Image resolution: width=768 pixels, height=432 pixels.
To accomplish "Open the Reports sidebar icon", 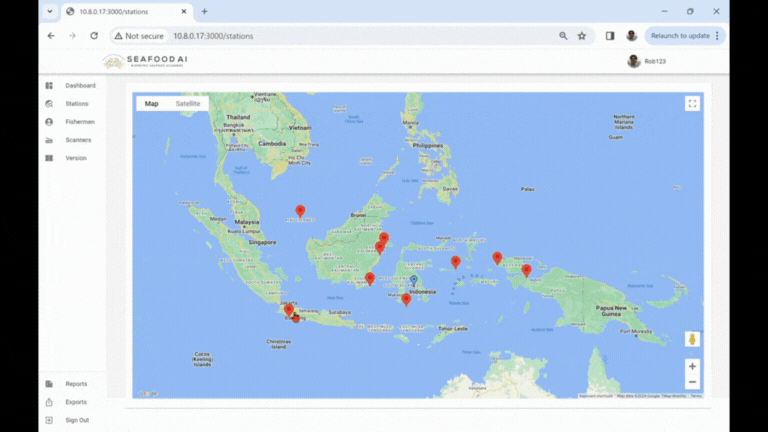I will (x=49, y=384).
